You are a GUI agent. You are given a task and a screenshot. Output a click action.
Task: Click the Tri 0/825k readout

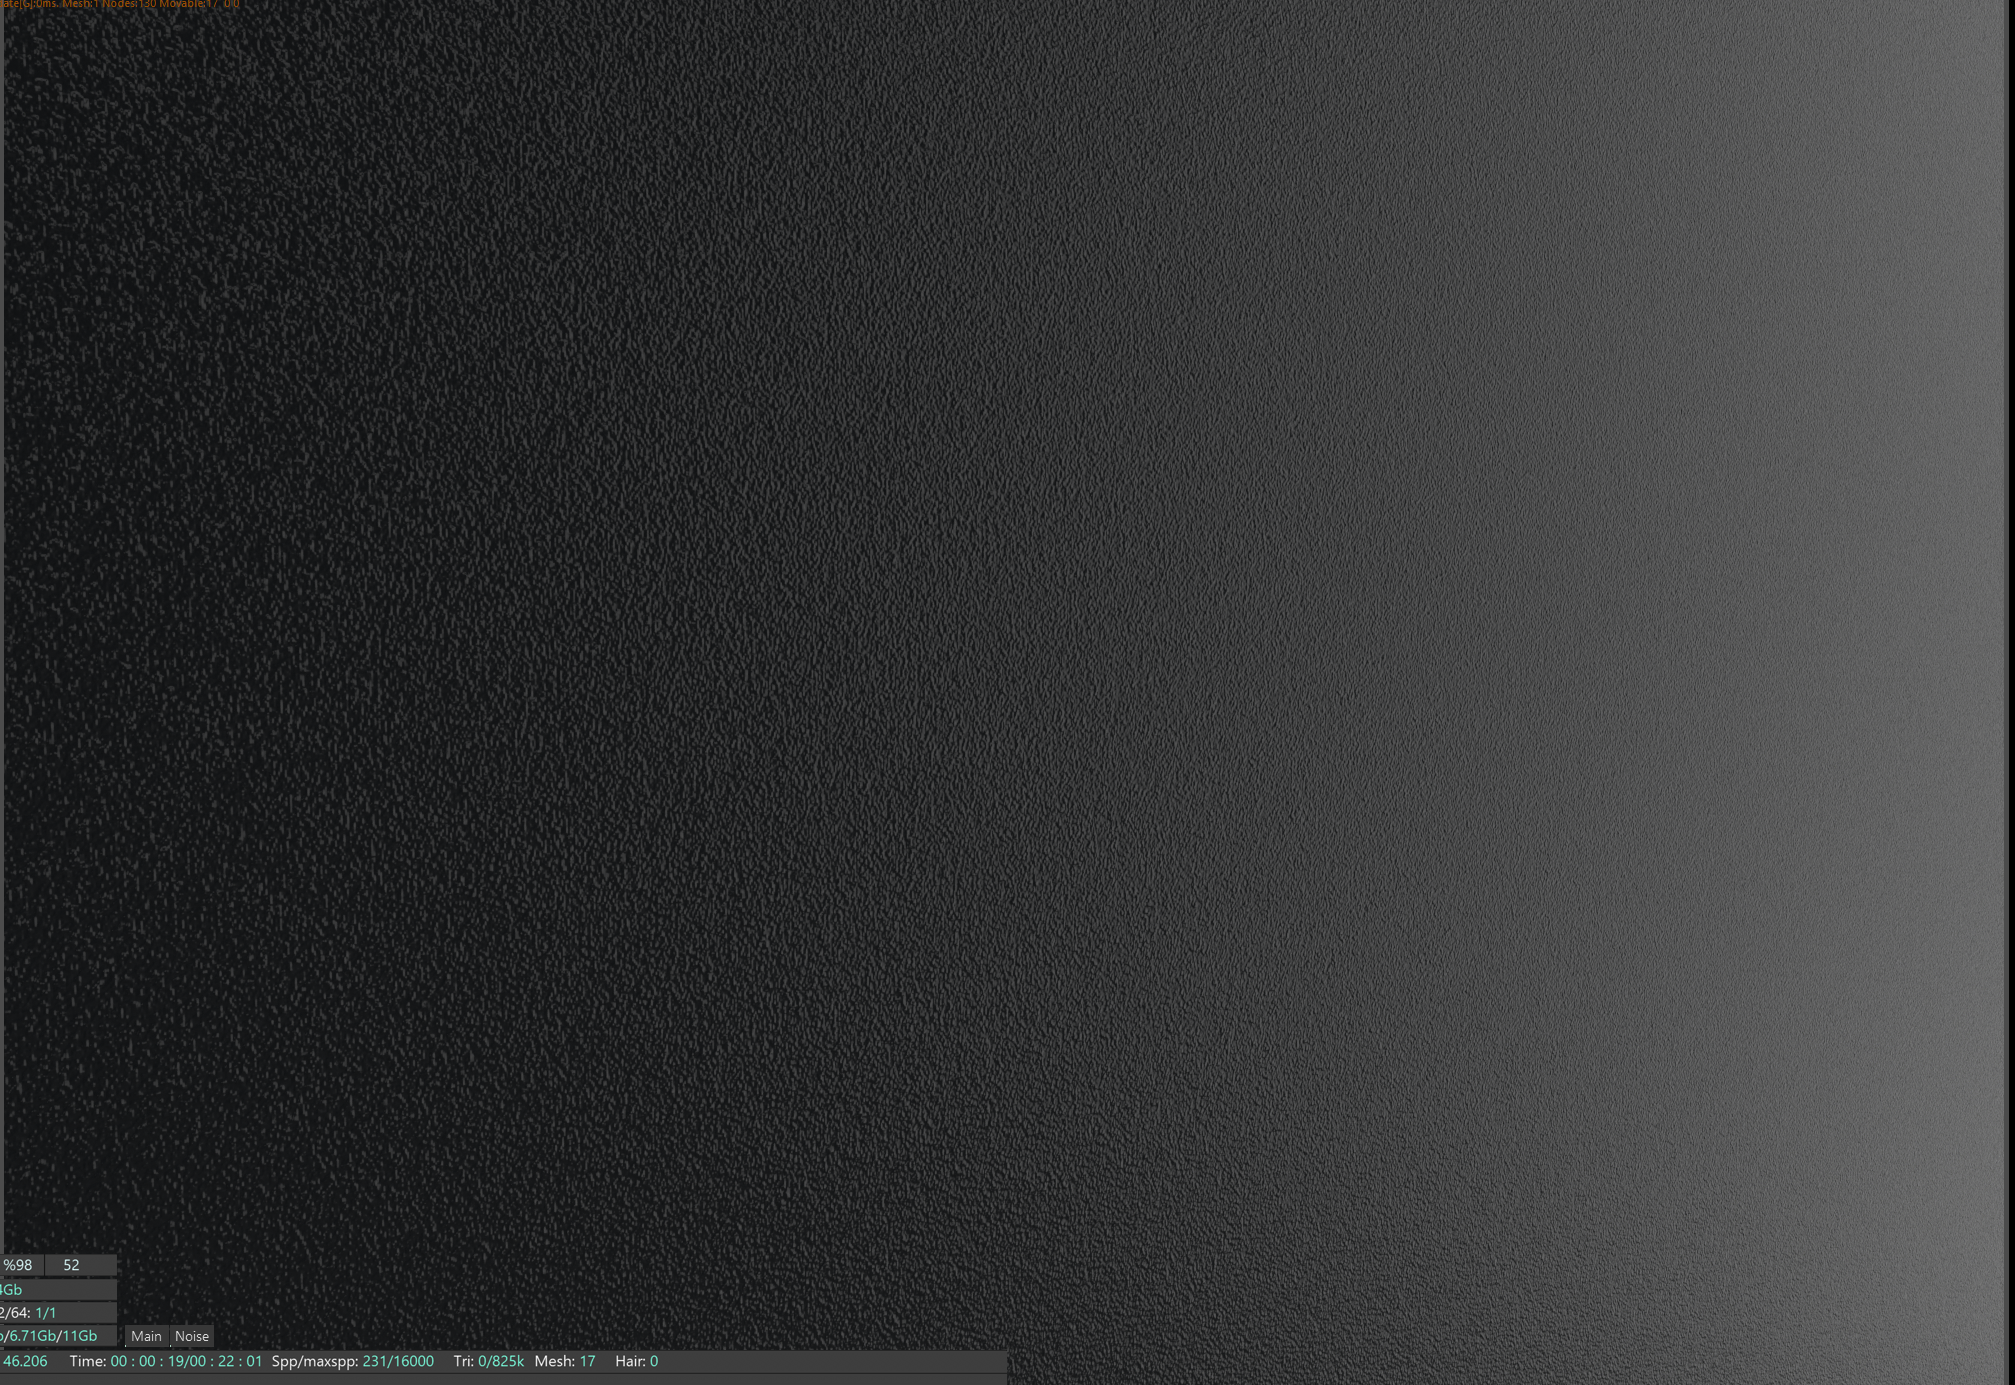tap(488, 1361)
